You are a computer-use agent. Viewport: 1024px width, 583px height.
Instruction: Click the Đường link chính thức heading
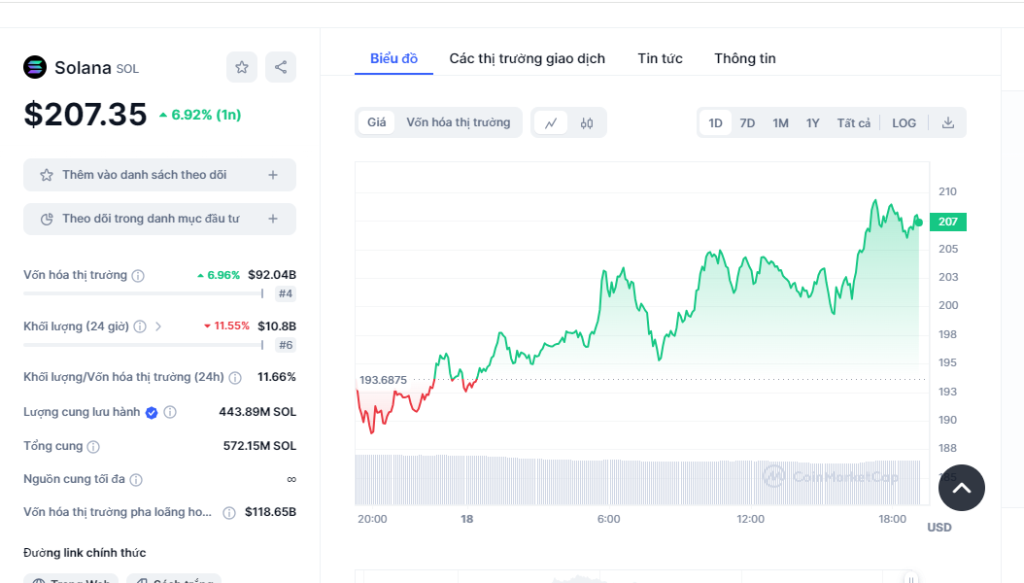pyautogui.click(x=85, y=553)
